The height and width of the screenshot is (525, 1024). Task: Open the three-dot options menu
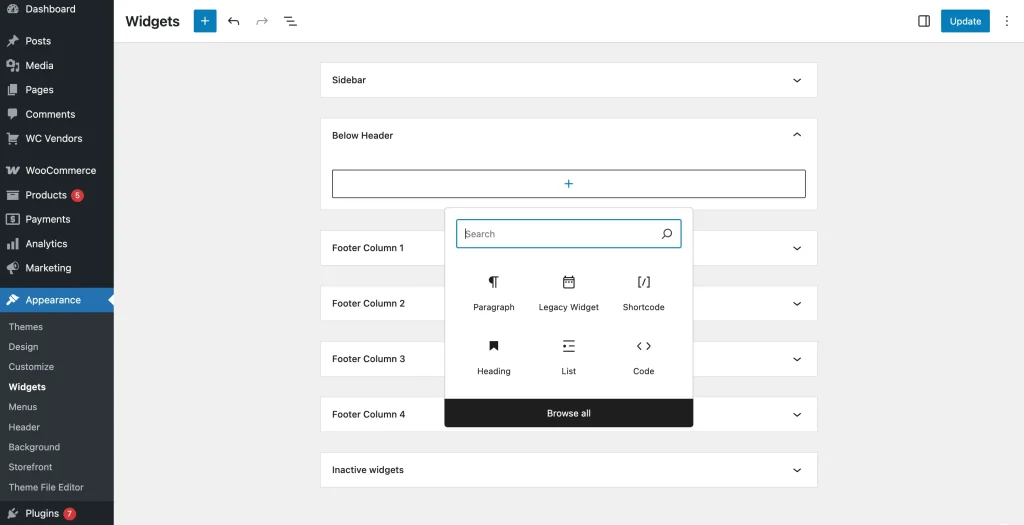tap(1007, 21)
